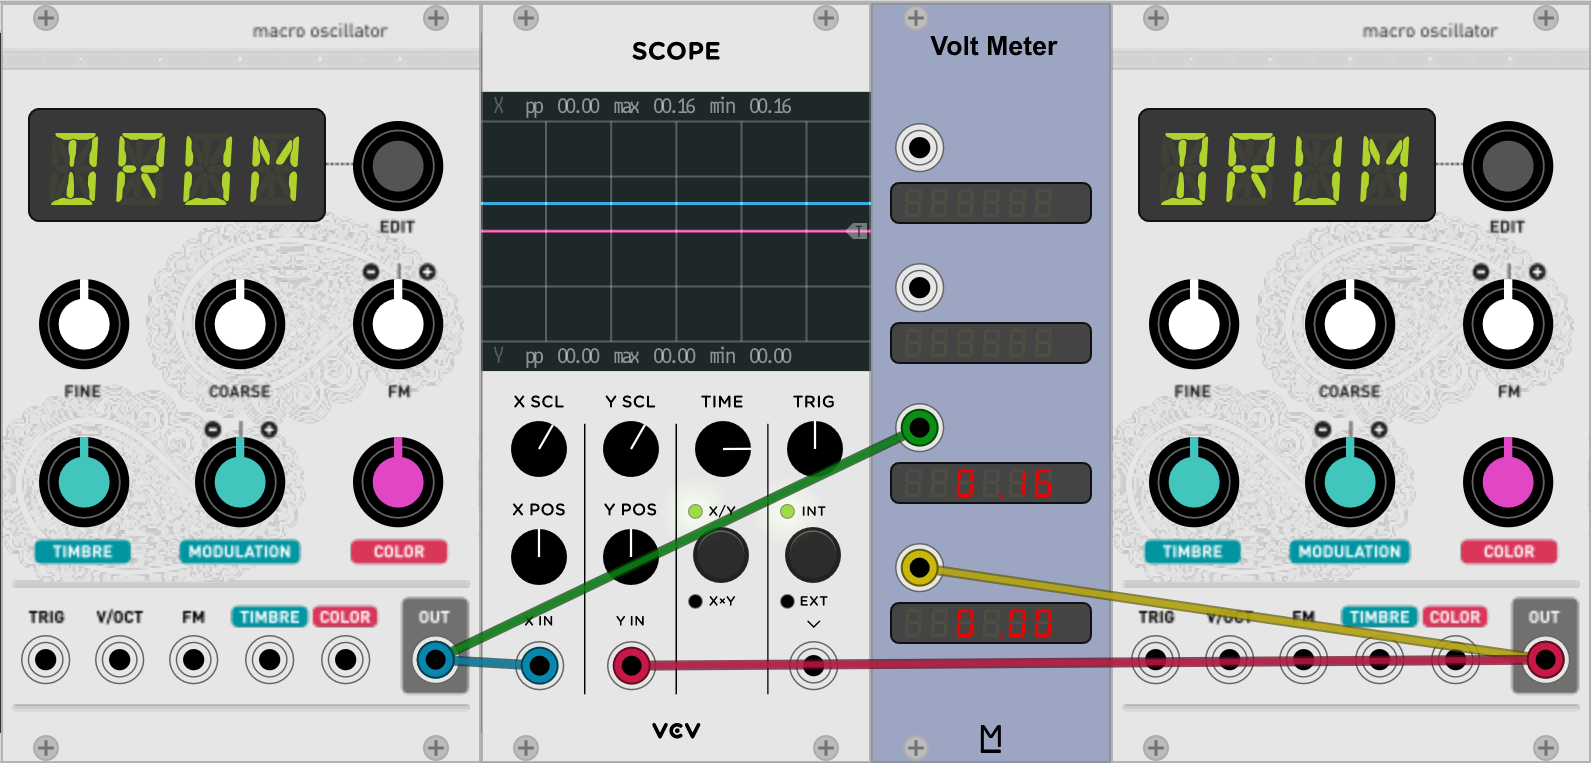Image resolution: width=1591 pixels, height=763 pixels.
Task: Click the Volt Meter M logo
Action: (991, 738)
